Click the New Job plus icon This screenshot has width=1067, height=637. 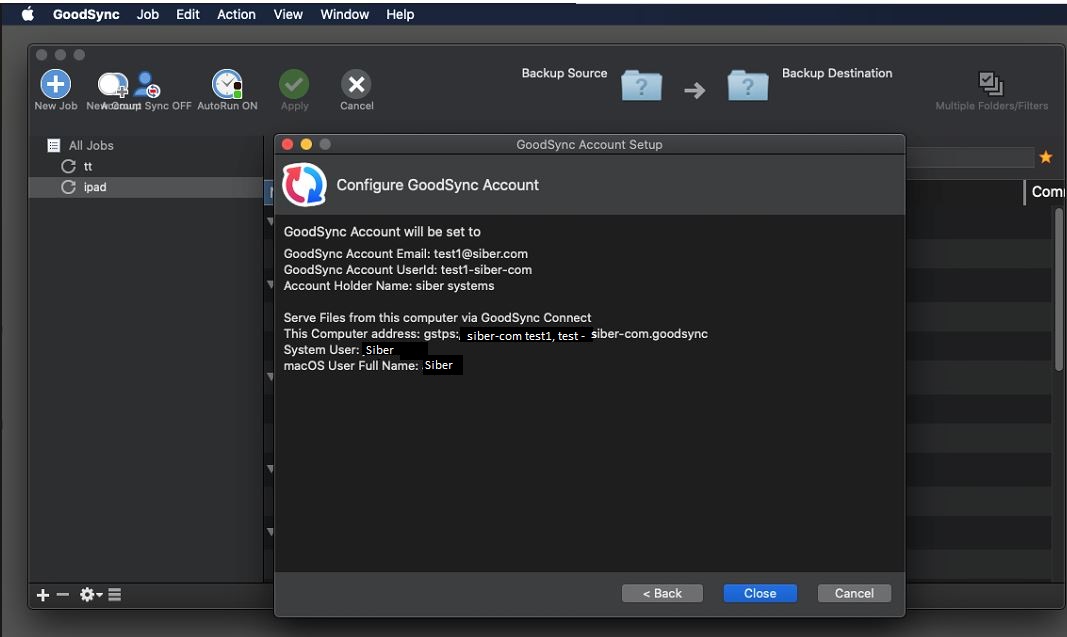[x=54, y=84]
